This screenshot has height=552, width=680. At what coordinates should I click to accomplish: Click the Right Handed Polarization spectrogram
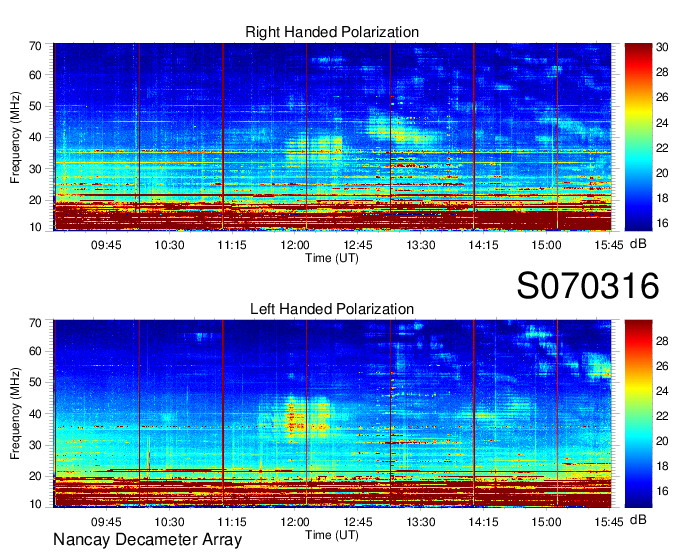332,137
